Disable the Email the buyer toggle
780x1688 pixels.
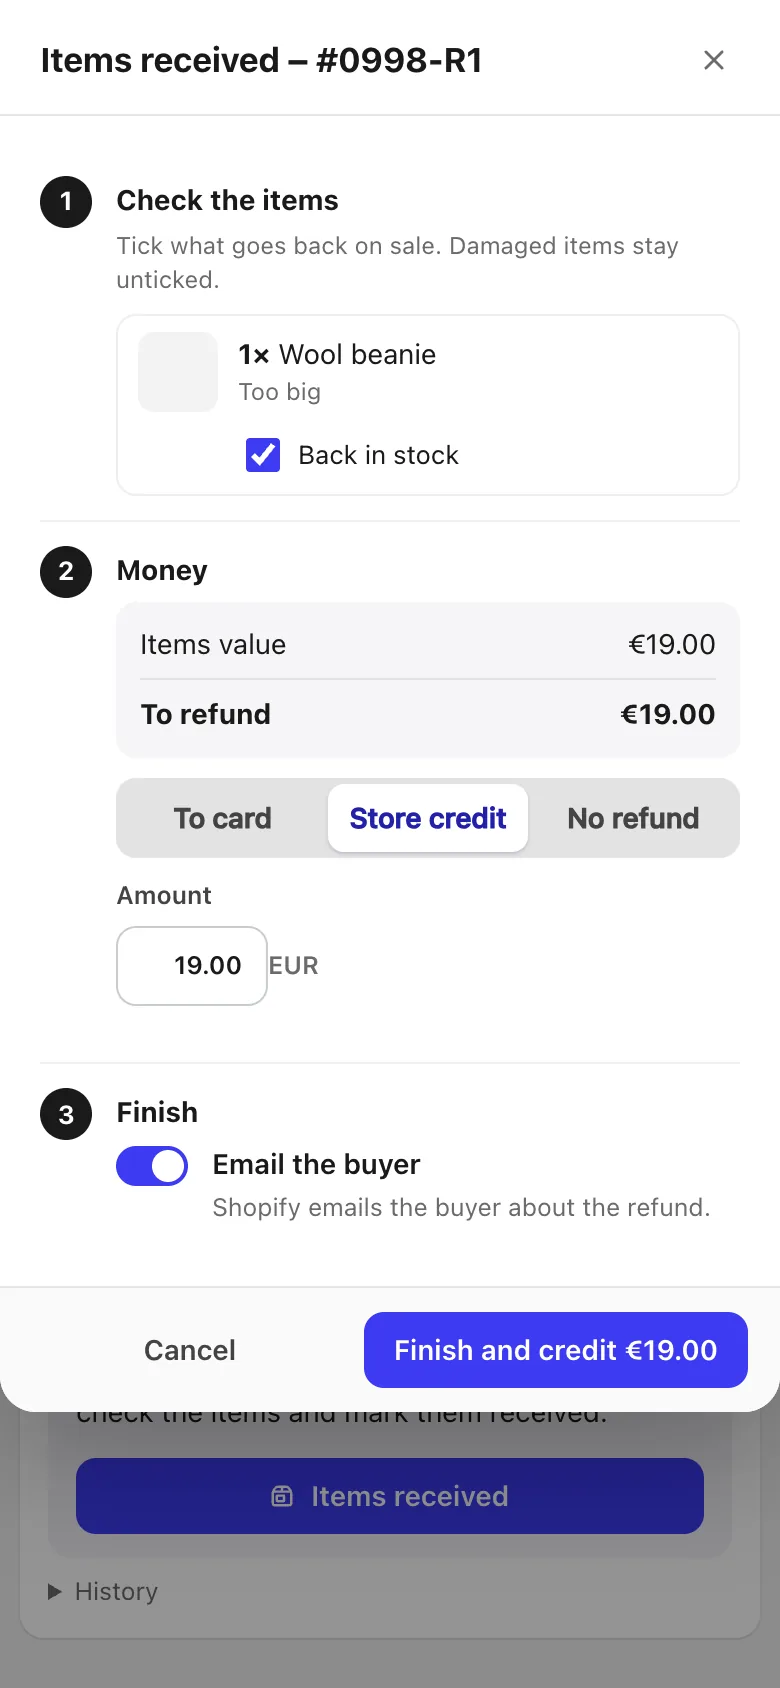tap(152, 1166)
